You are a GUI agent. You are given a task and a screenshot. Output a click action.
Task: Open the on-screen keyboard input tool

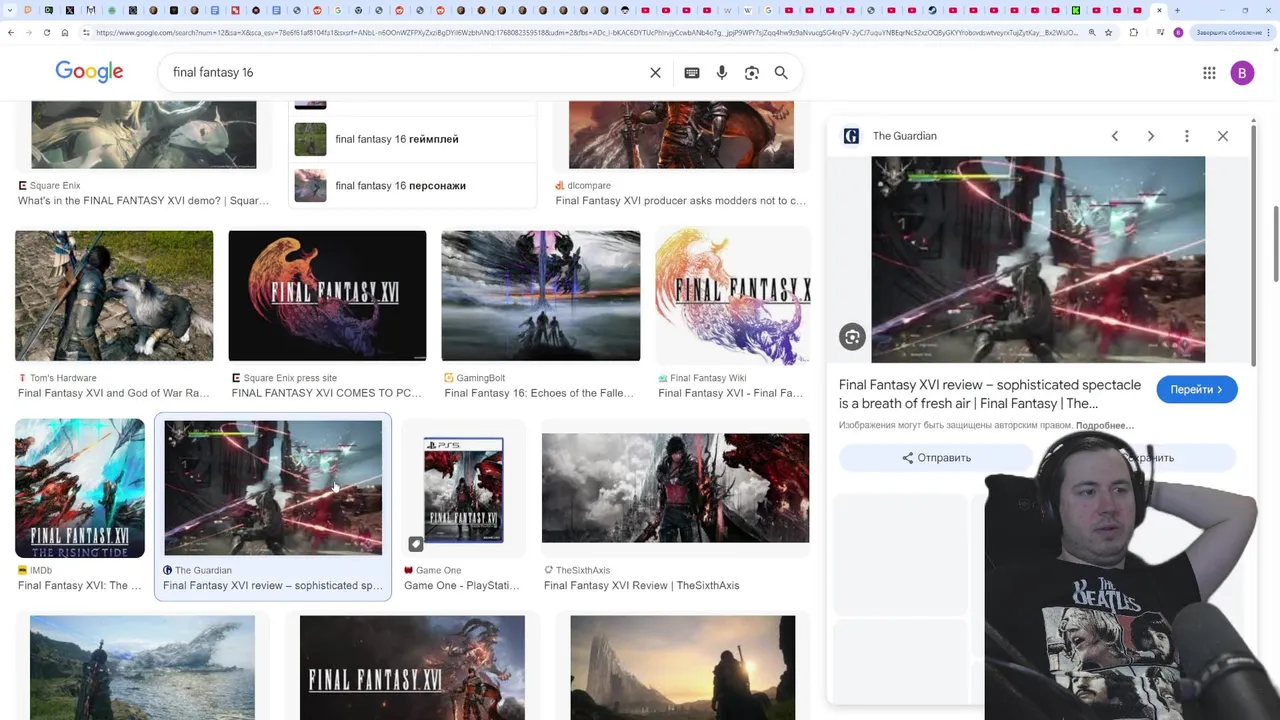691,73
